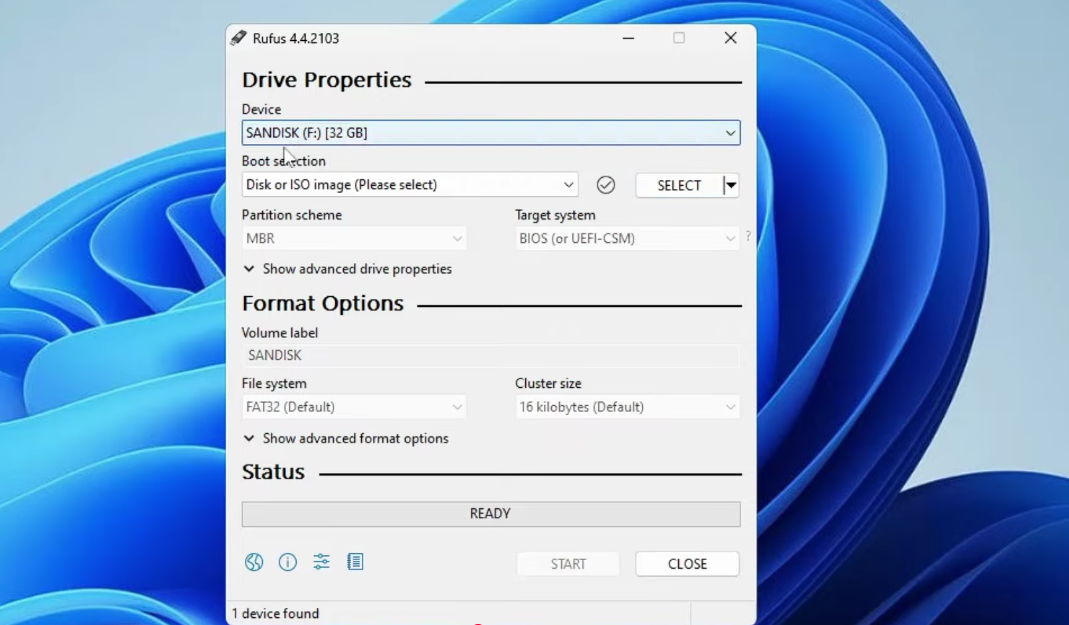
Task: Click the Target system question mark help
Action: pyautogui.click(x=748, y=237)
